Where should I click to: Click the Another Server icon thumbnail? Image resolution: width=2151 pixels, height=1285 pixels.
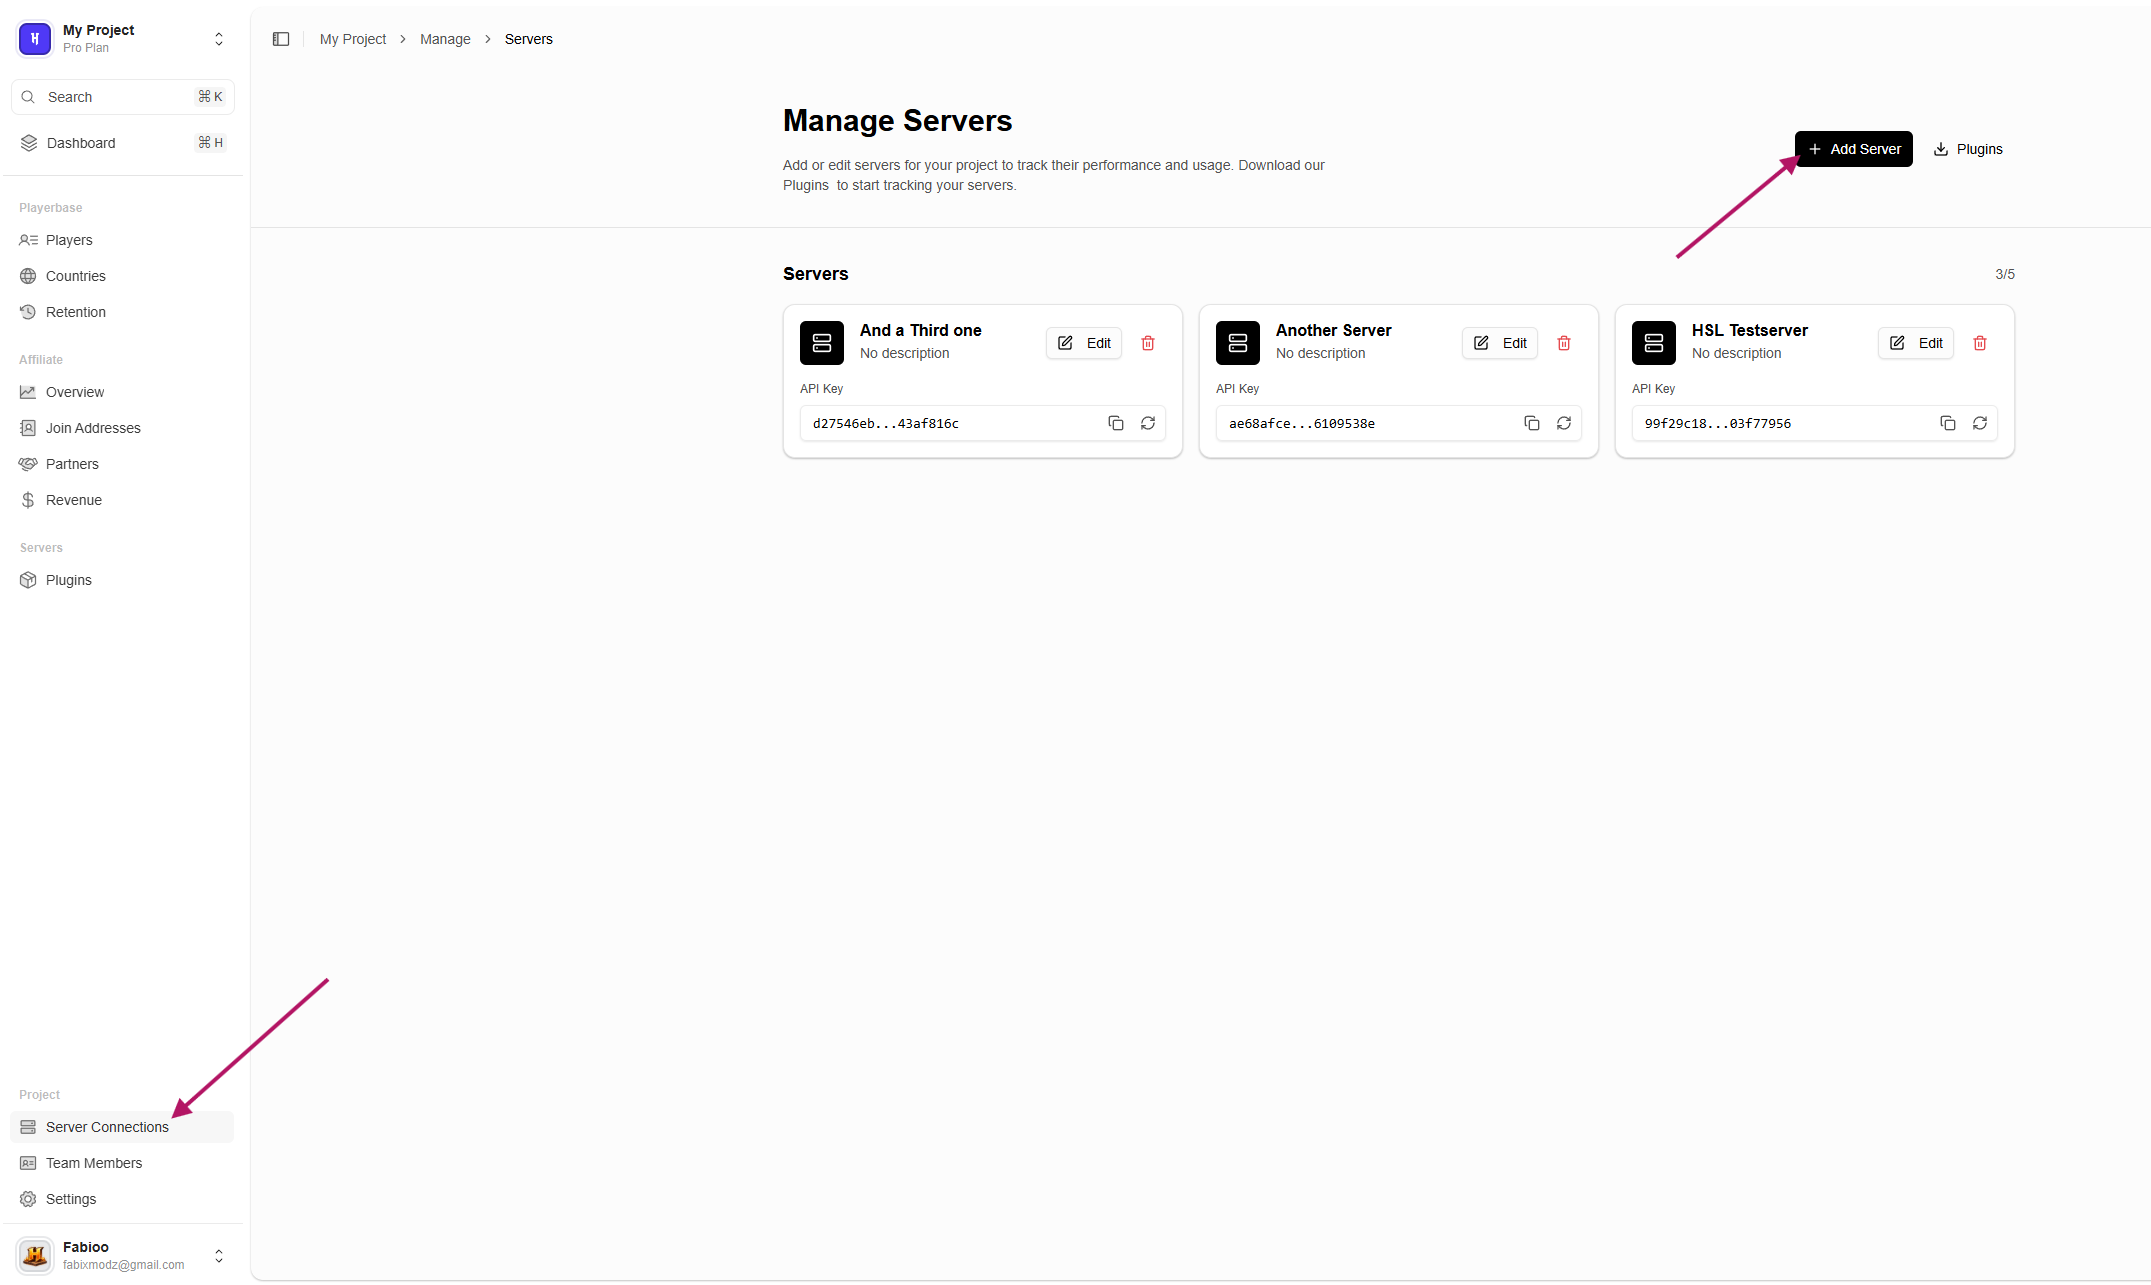tap(1237, 343)
